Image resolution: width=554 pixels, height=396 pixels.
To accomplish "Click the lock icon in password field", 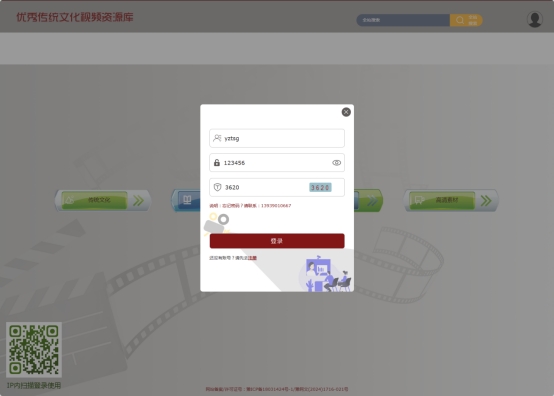I will pyautogui.click(x=217, y=162).
